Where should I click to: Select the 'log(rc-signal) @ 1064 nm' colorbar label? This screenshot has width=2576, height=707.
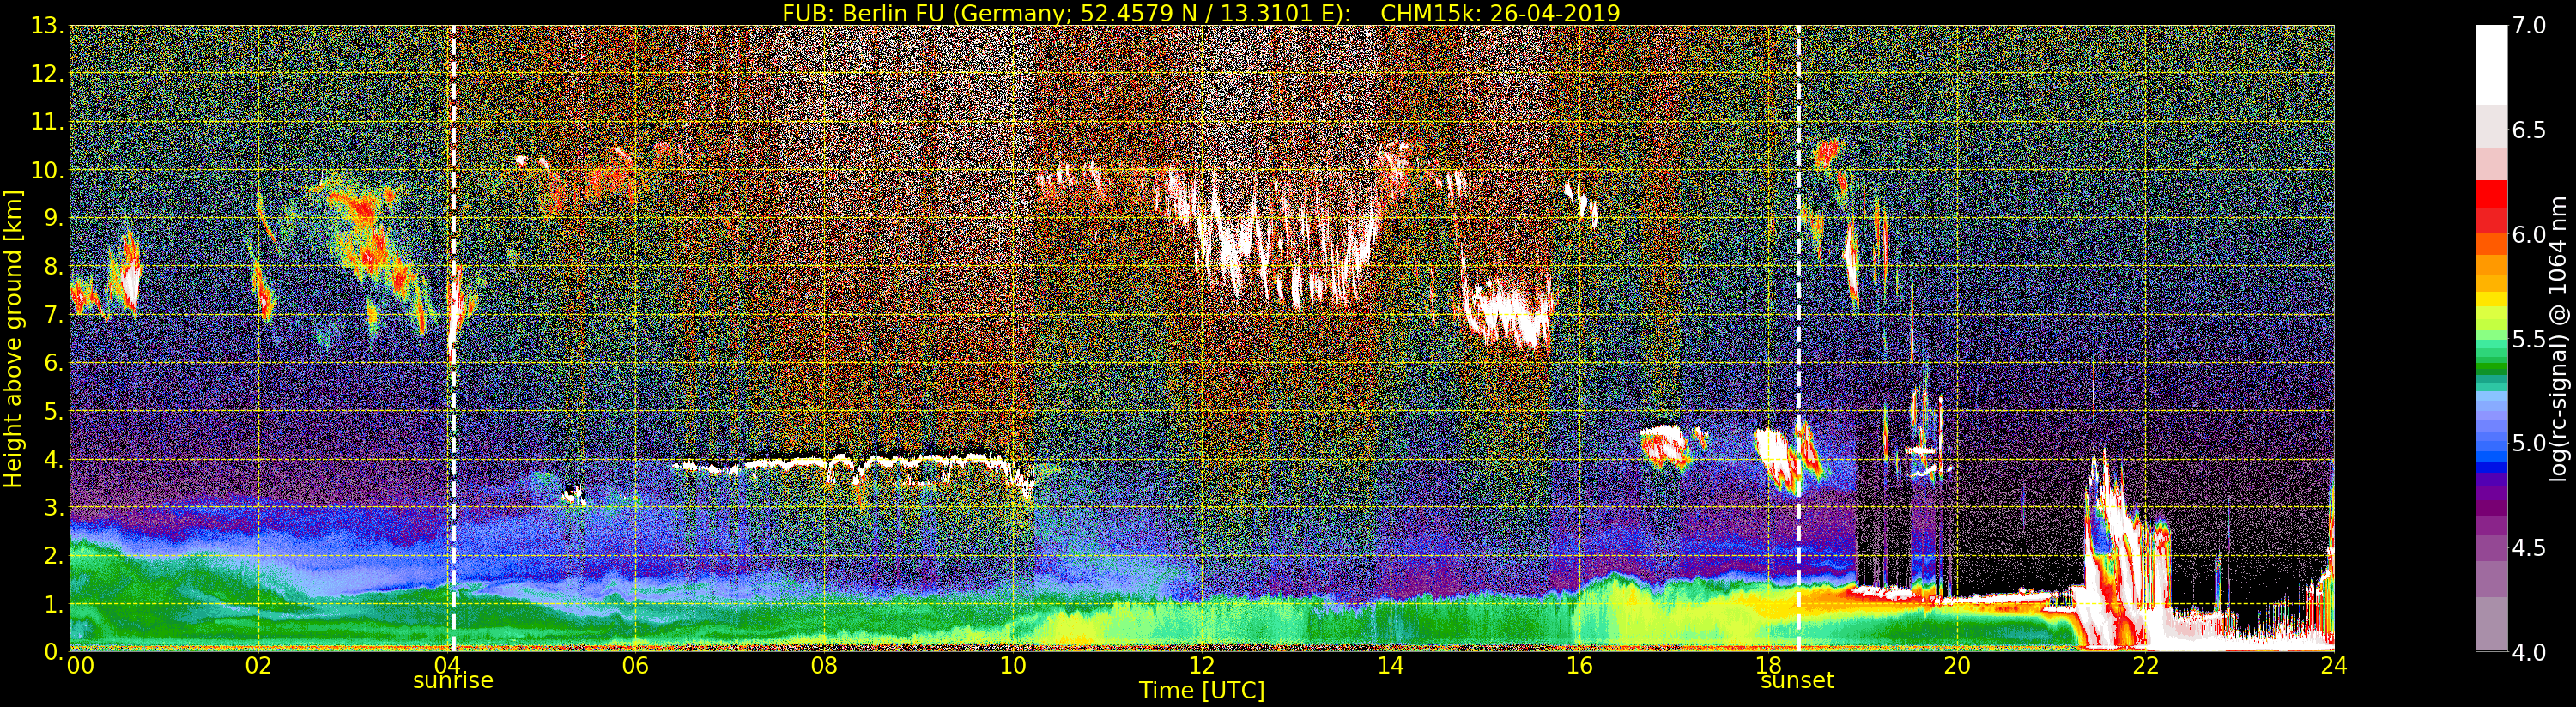(2557, 339)
